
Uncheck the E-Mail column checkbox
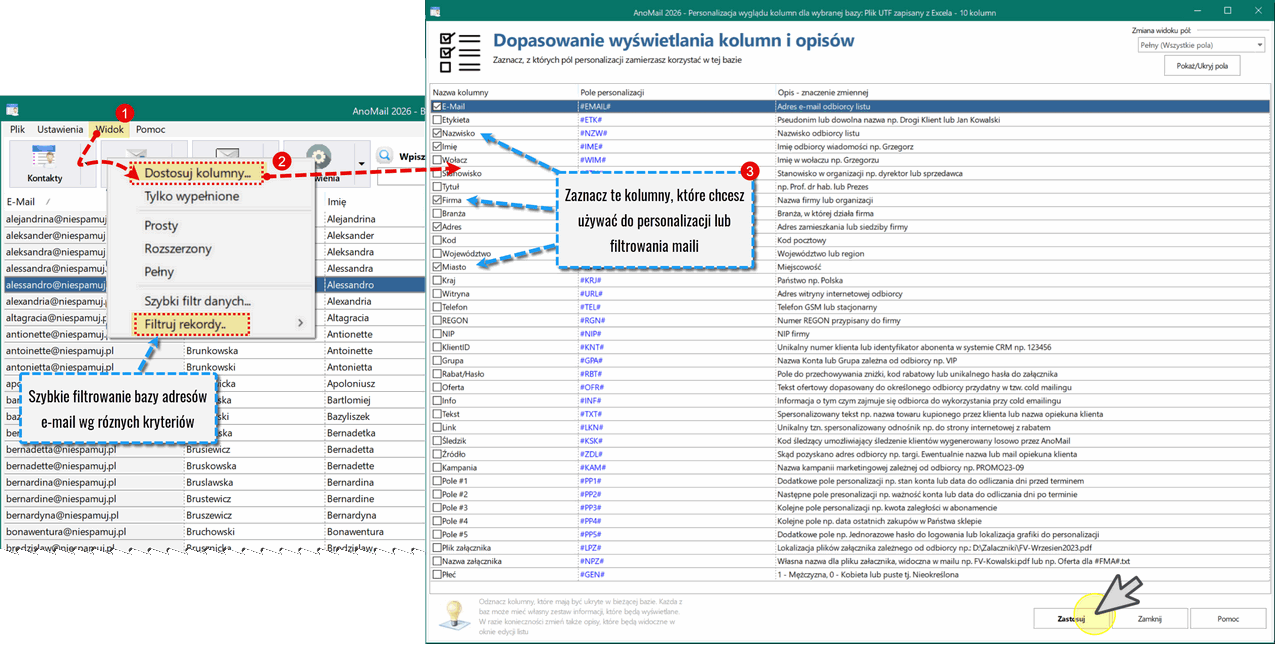[437, 106]
